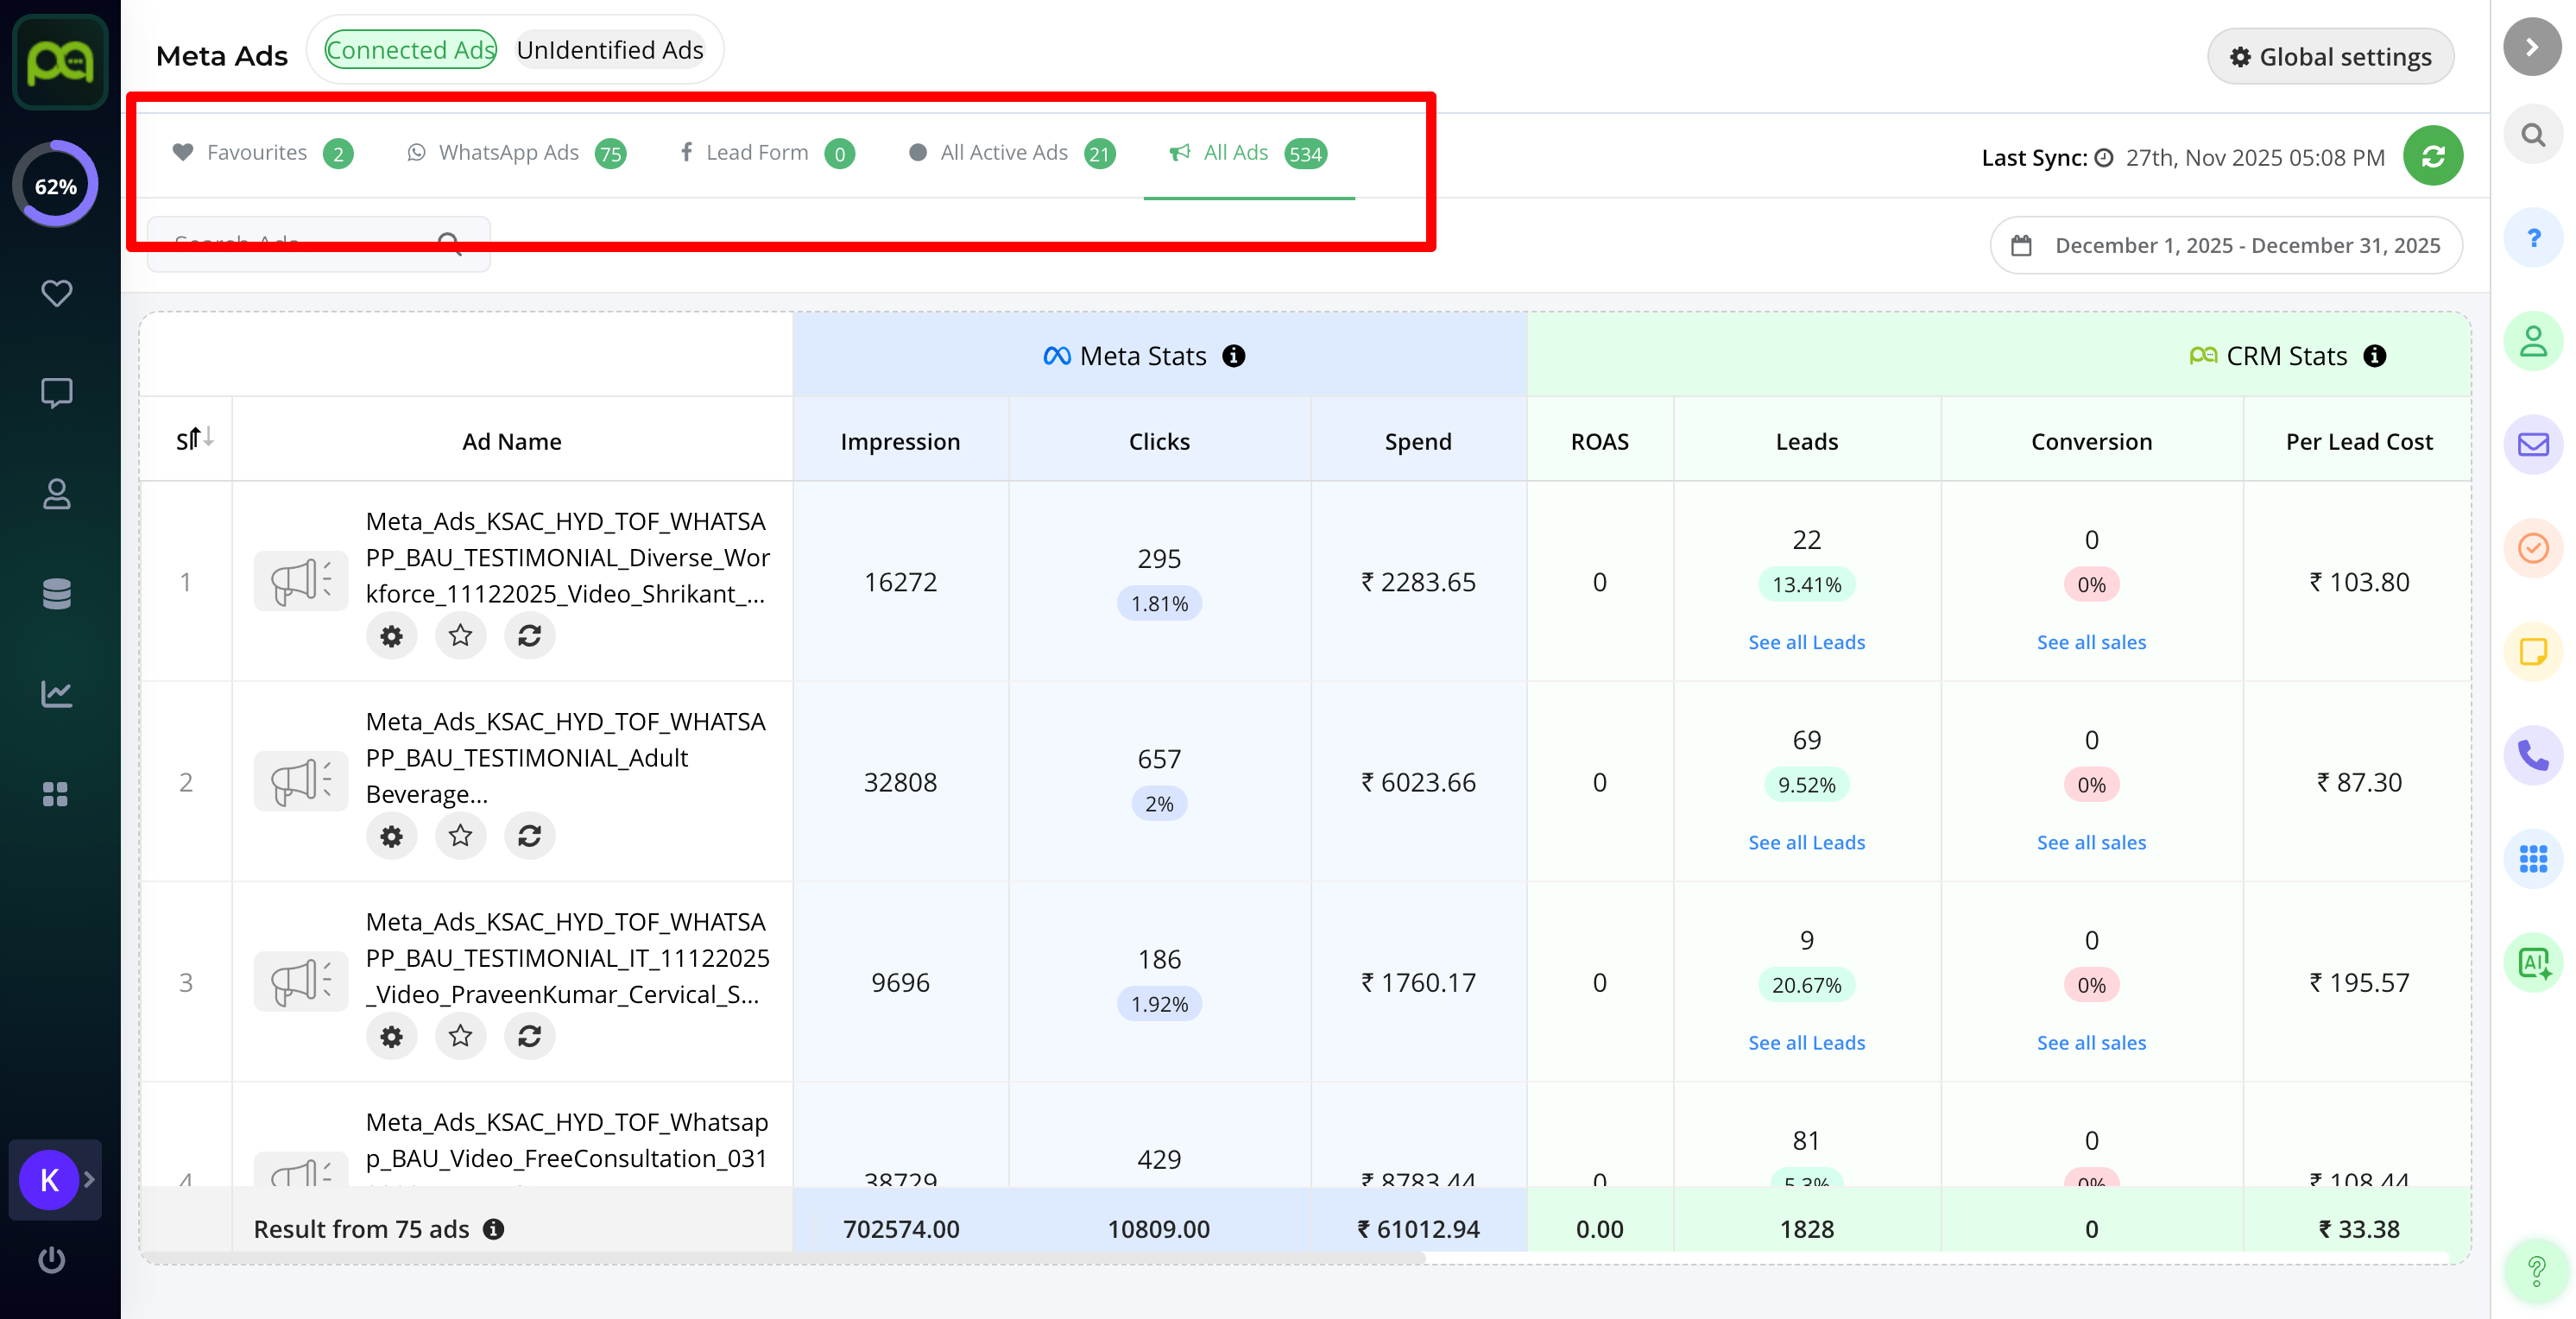Refresh stats for the third ad

coord(529,1036)
